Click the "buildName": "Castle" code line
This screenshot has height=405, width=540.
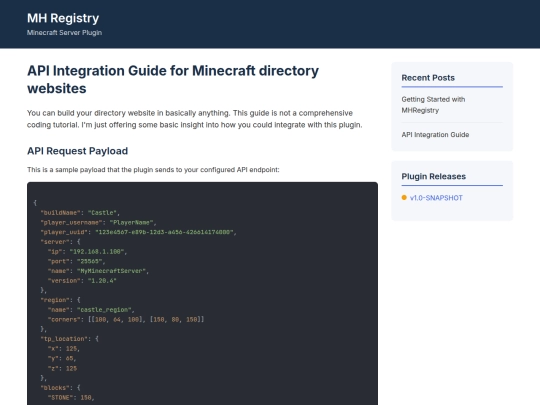click(x=80, y=213)
